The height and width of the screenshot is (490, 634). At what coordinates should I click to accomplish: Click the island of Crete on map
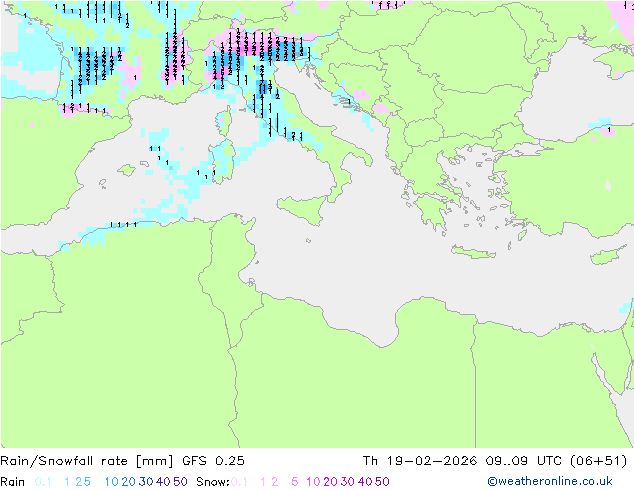coord(473,252)
